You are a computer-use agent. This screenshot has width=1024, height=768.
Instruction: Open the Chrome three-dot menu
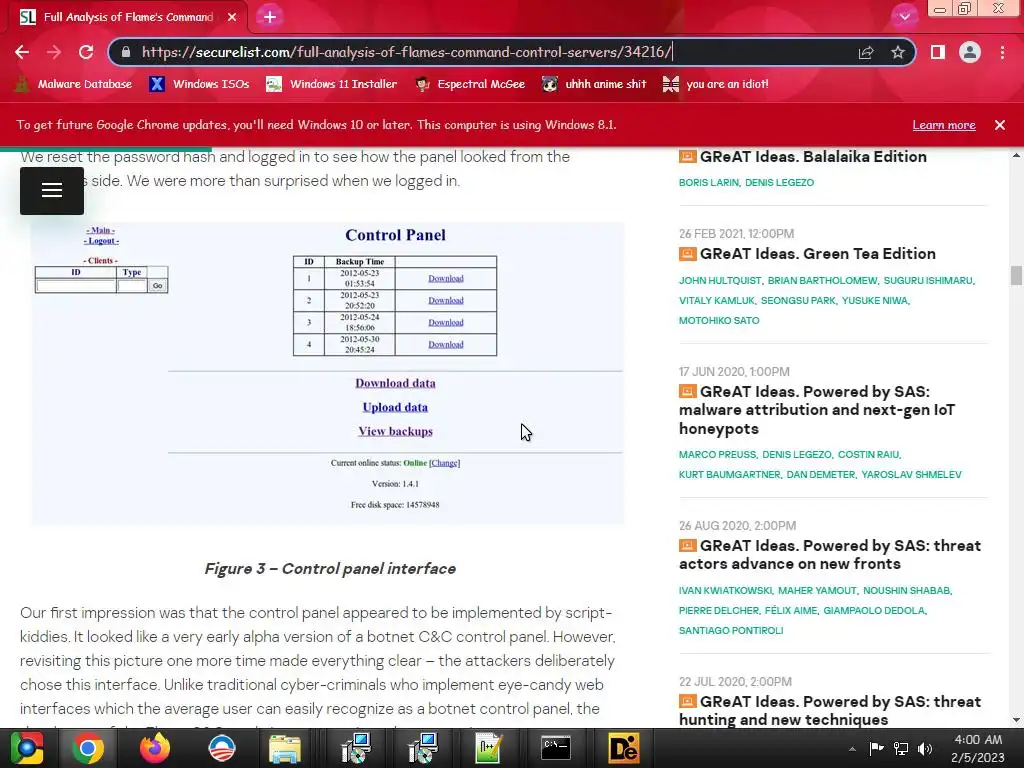pos(1002,52)
